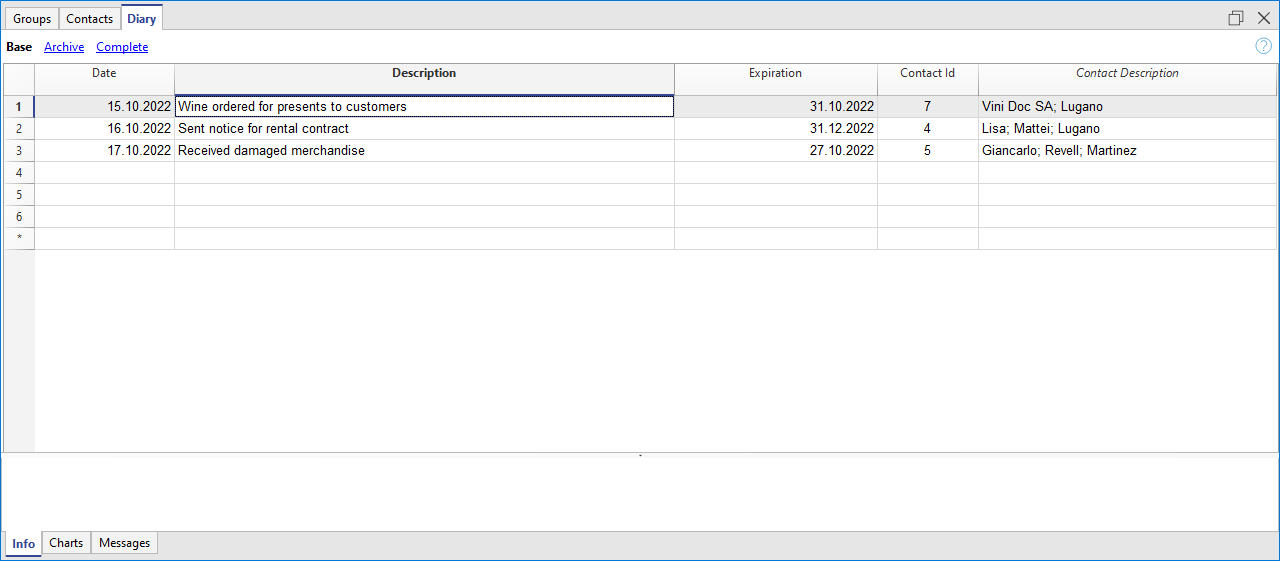
Task: Select the new row asterisk header
Action: (19, 238)
